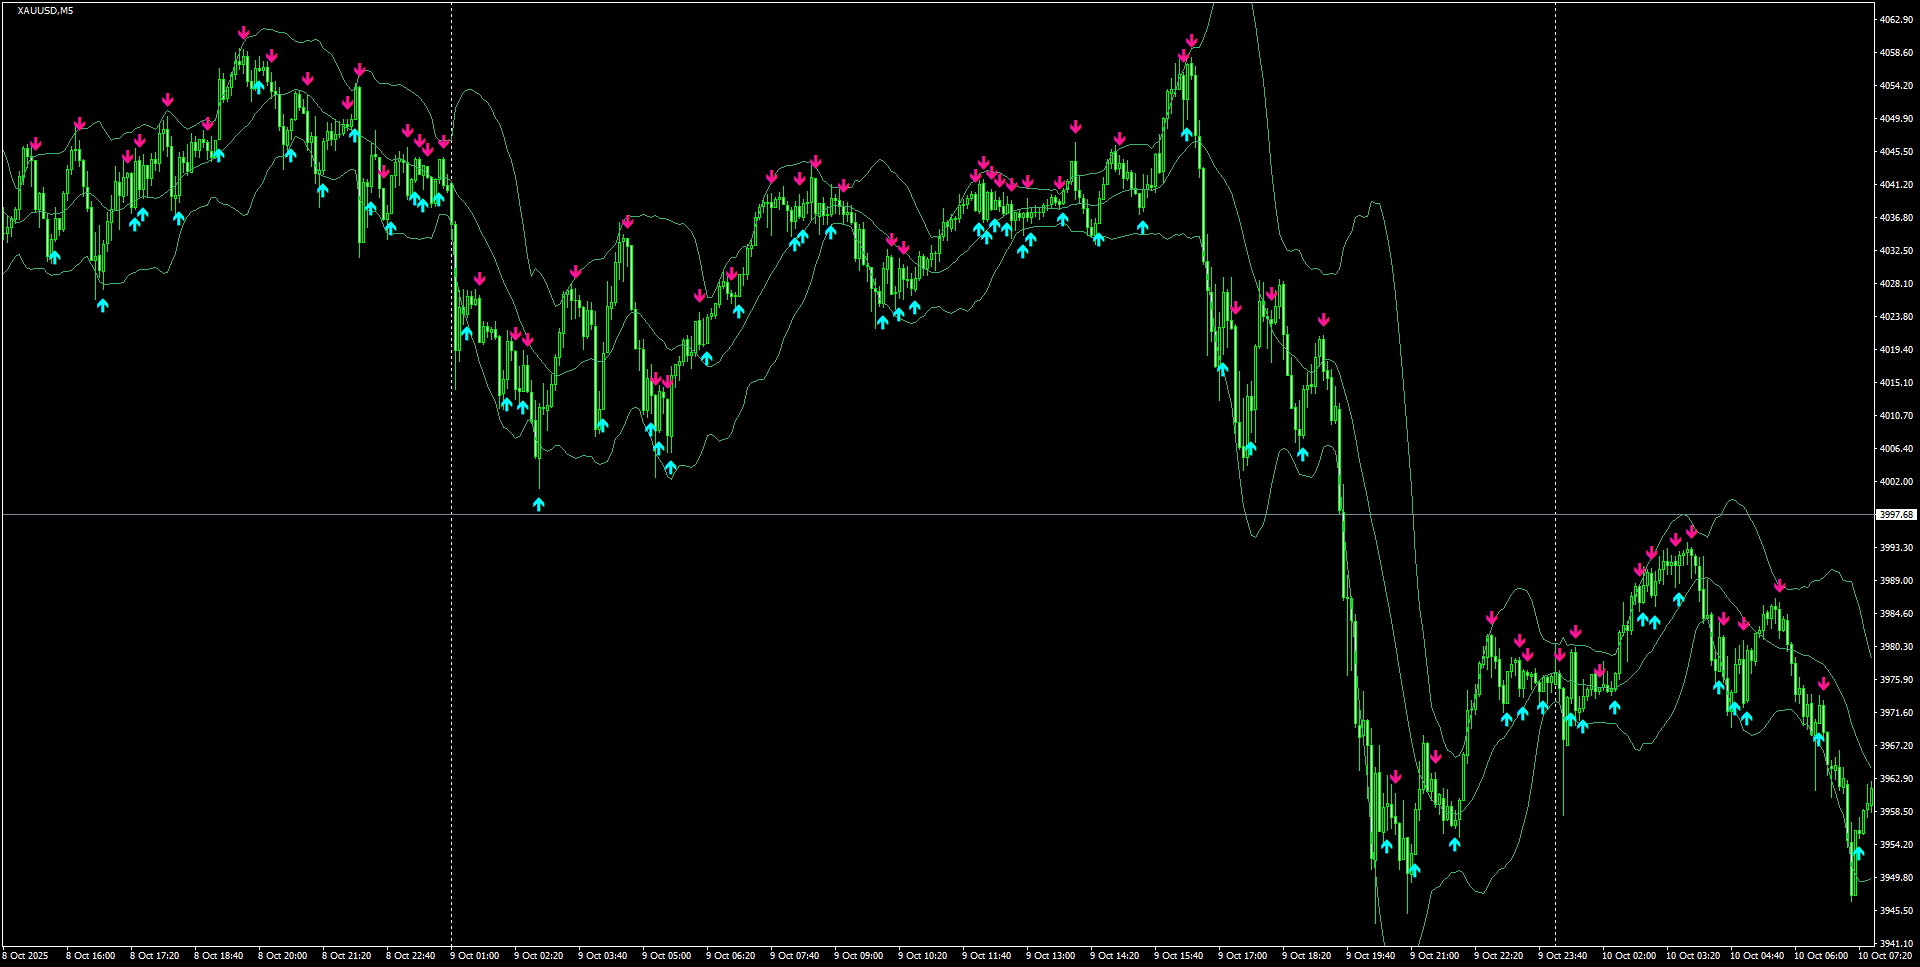Click the price label 3980.30
This screenshot has width=1920, height=967.
pyautogui.click(x=1896, y=647)
